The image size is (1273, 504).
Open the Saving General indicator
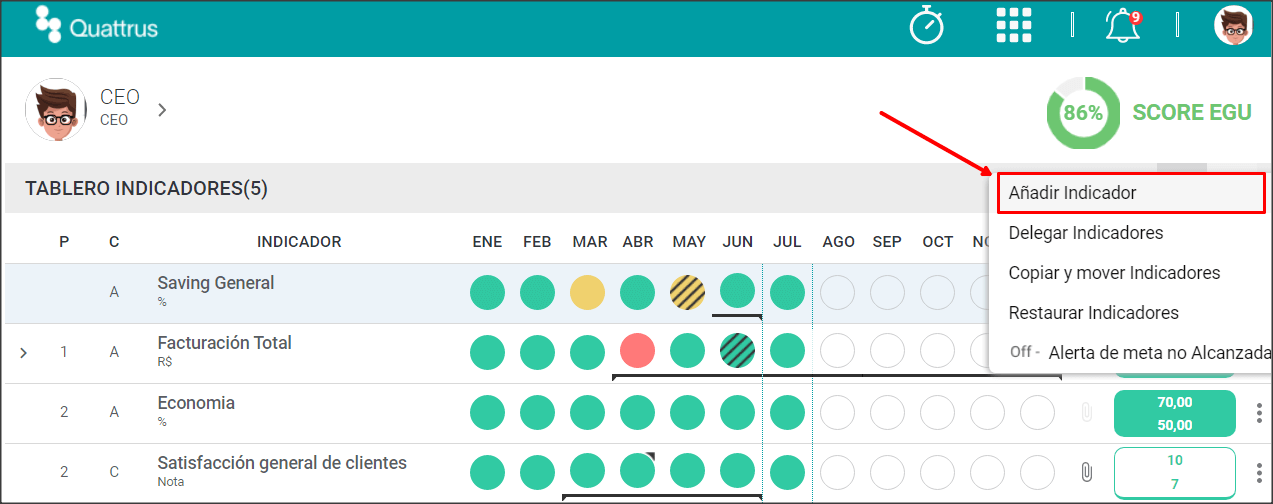point(216,283)
